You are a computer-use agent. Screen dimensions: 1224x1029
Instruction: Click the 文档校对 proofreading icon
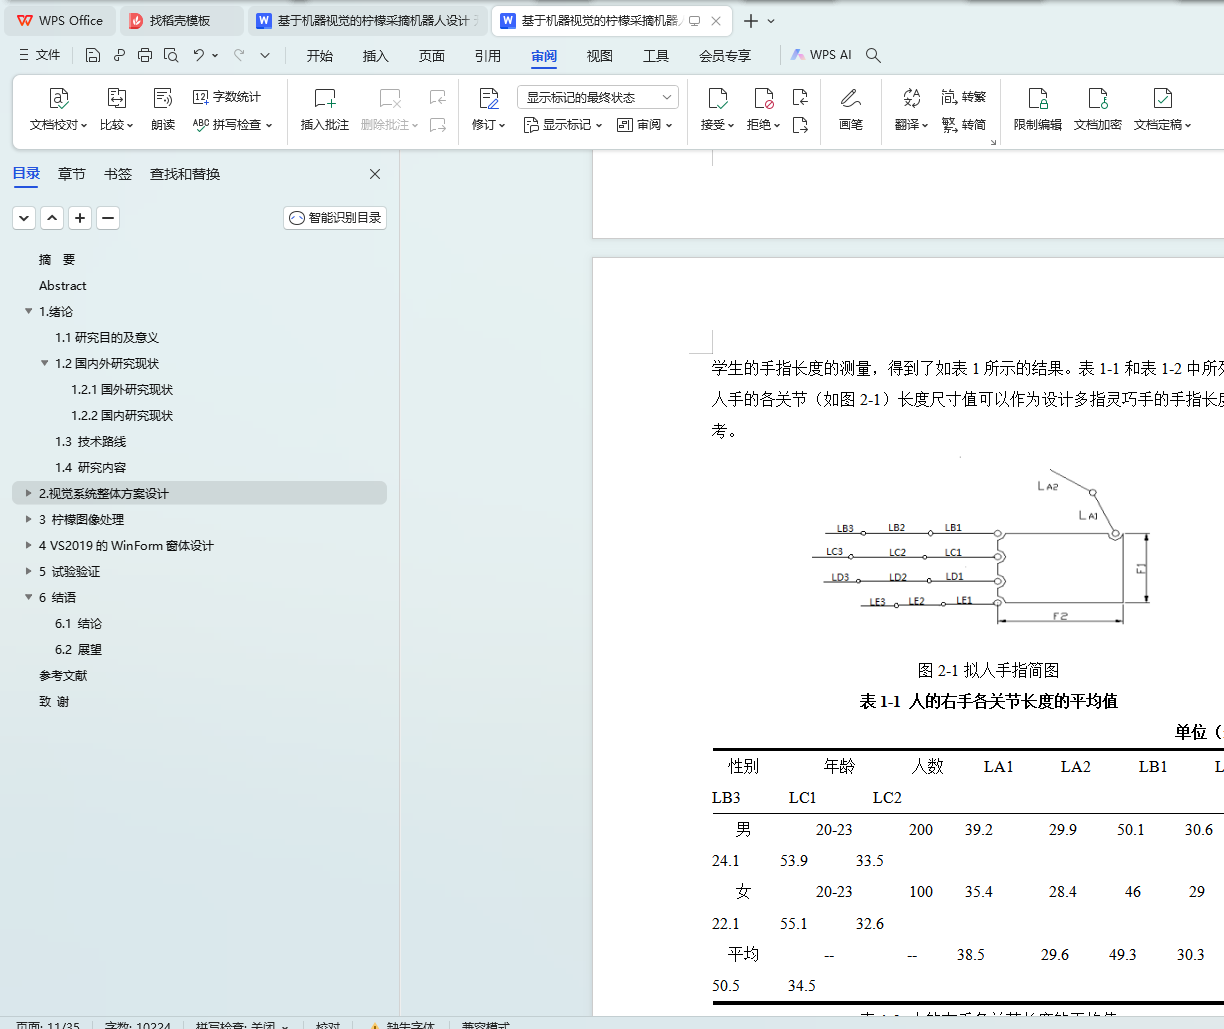[59, 98]
